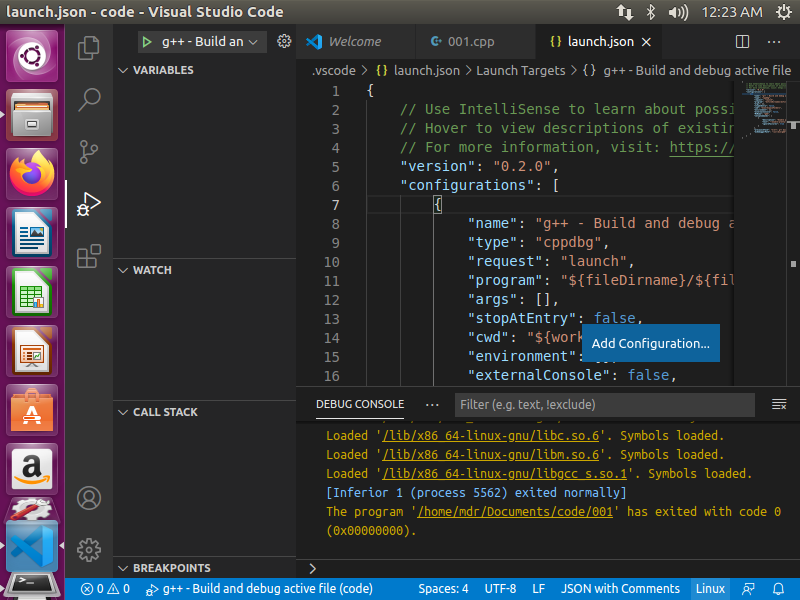The width and height of the screenshot is (800, 600).
Task: Start debugging with green play button
Action: pyautogui.click(x=147, y=42)
